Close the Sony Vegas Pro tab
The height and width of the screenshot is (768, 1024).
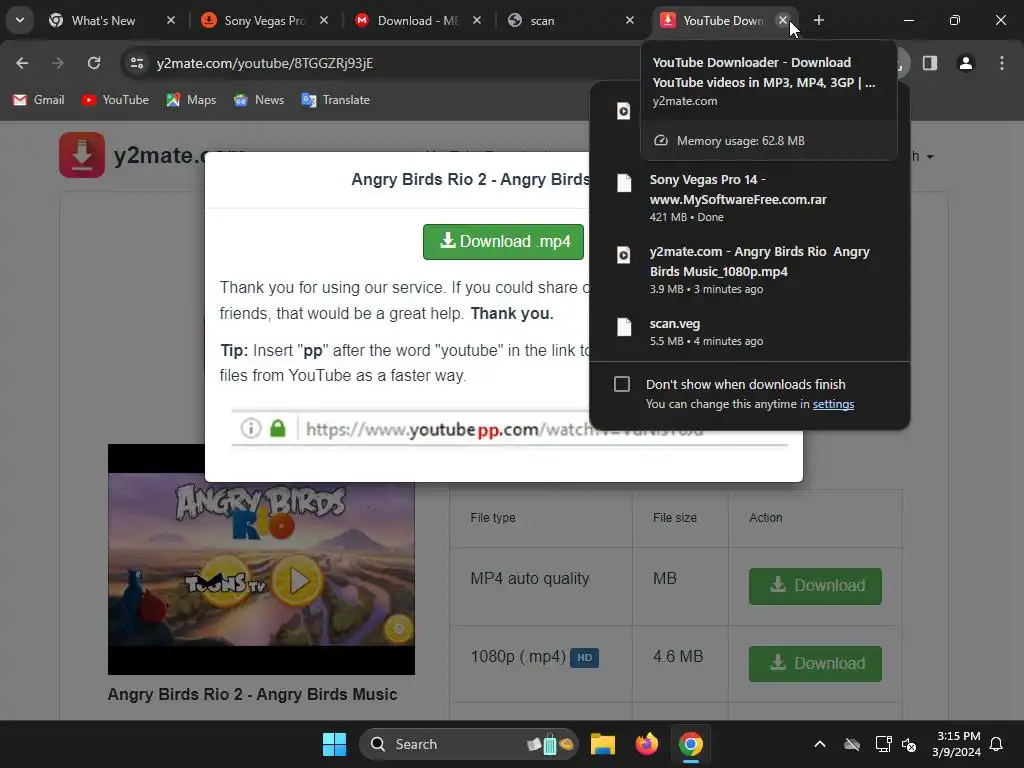tap(323, 20)
